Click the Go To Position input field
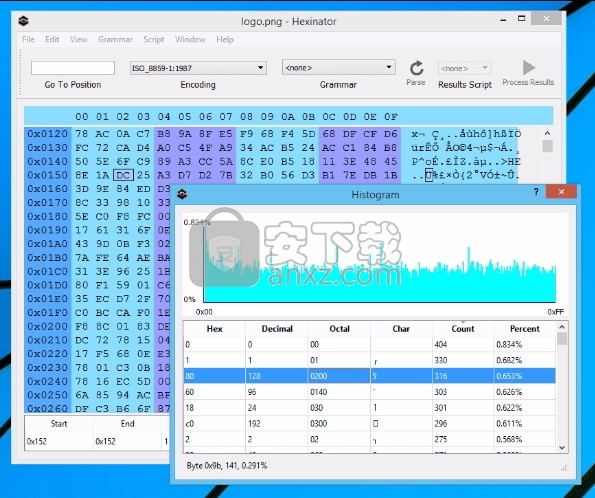Screen dimensions: 595x498 click(73, 68)
